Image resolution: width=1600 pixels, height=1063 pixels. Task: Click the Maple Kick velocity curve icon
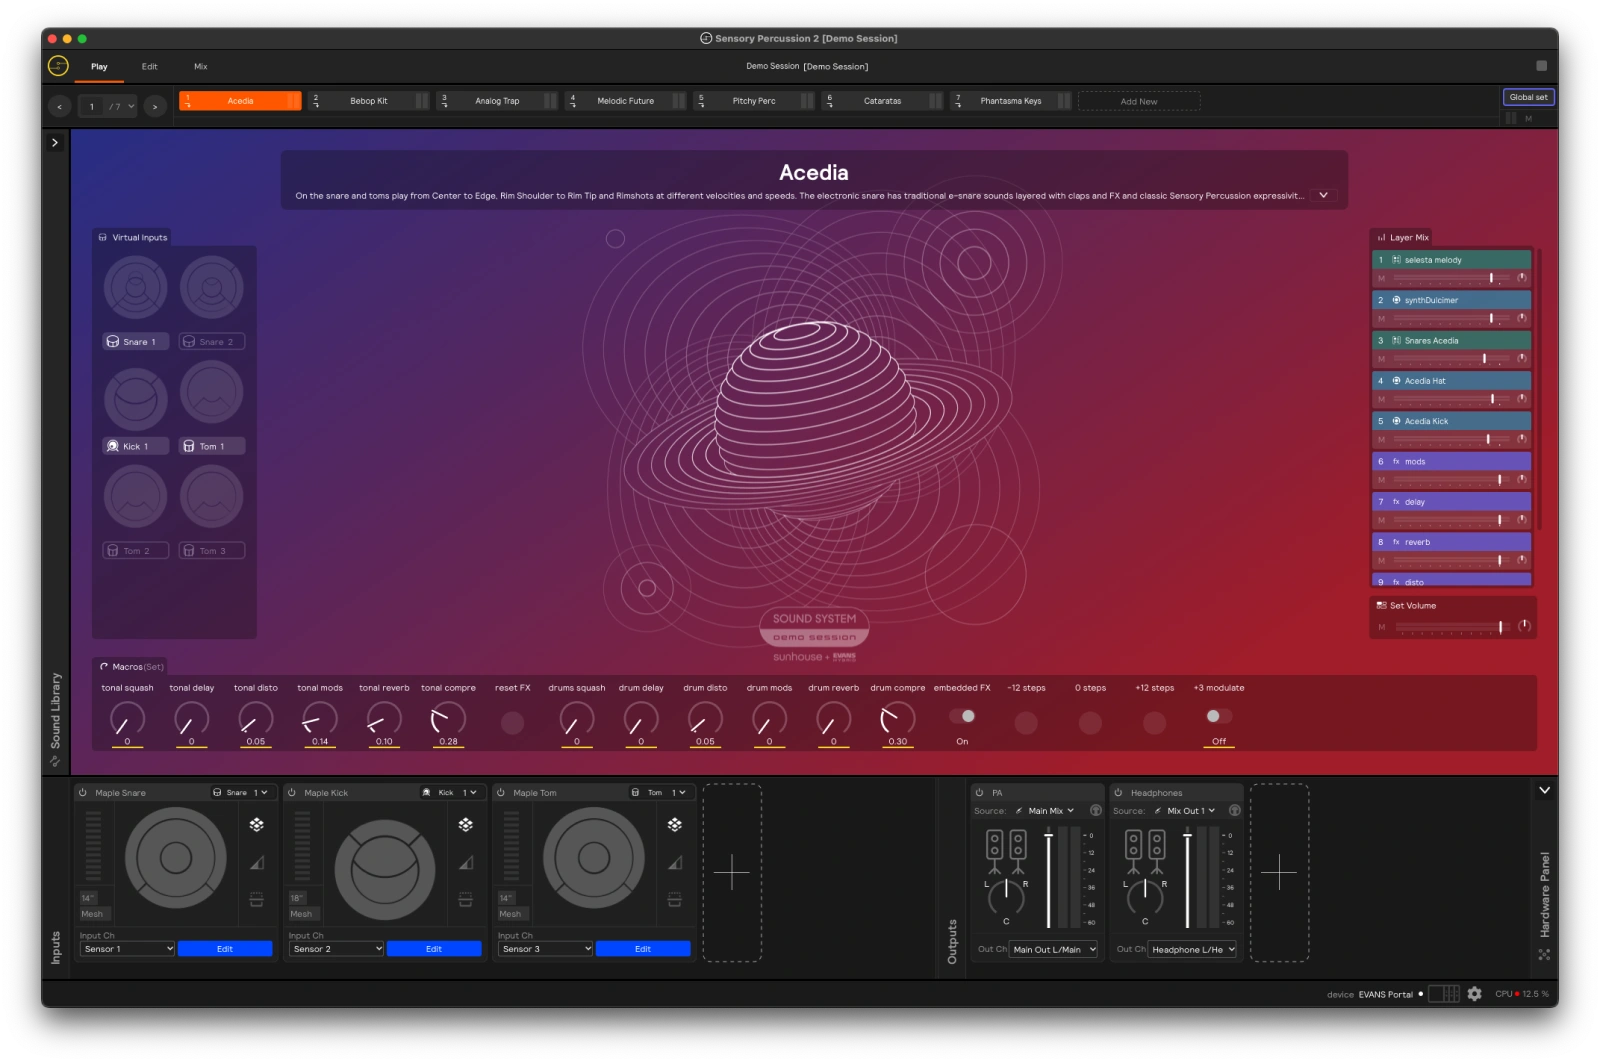(x=466, y=862)
